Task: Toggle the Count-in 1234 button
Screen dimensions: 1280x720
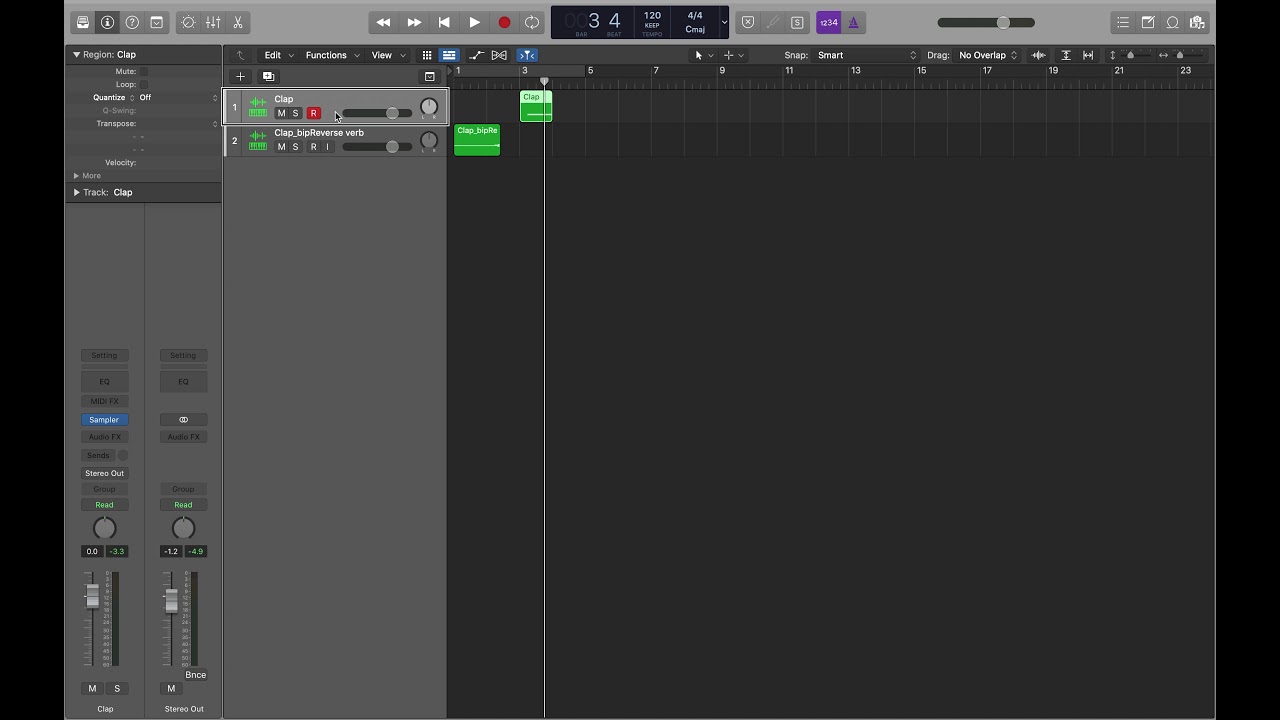Action: tap(828, 22)
